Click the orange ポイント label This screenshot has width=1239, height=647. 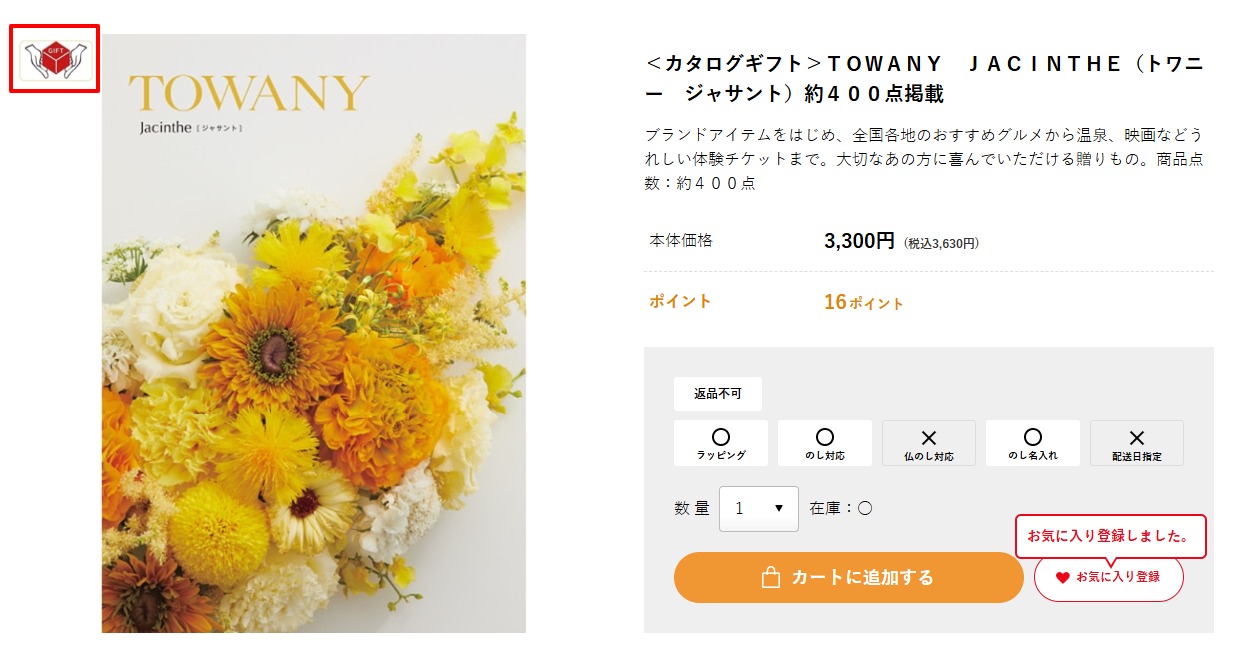(x=680, y=301)
